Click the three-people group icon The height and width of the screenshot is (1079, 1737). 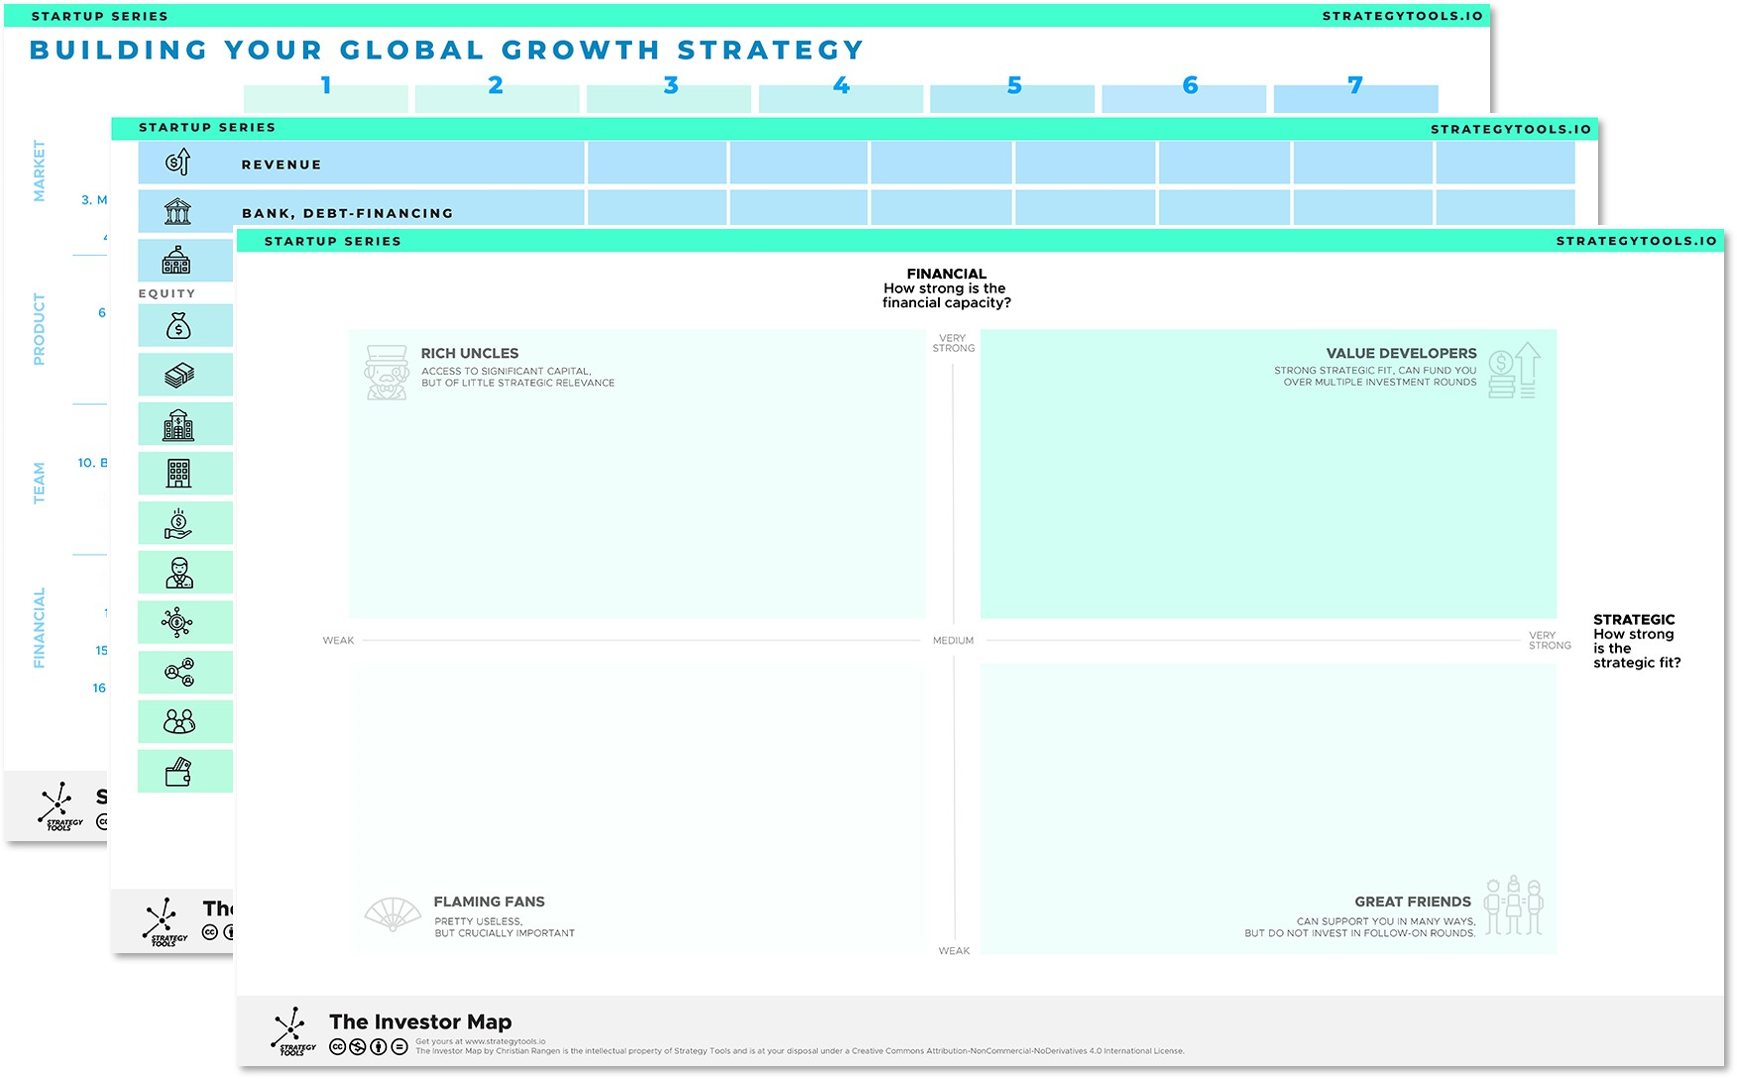[179, 722]
